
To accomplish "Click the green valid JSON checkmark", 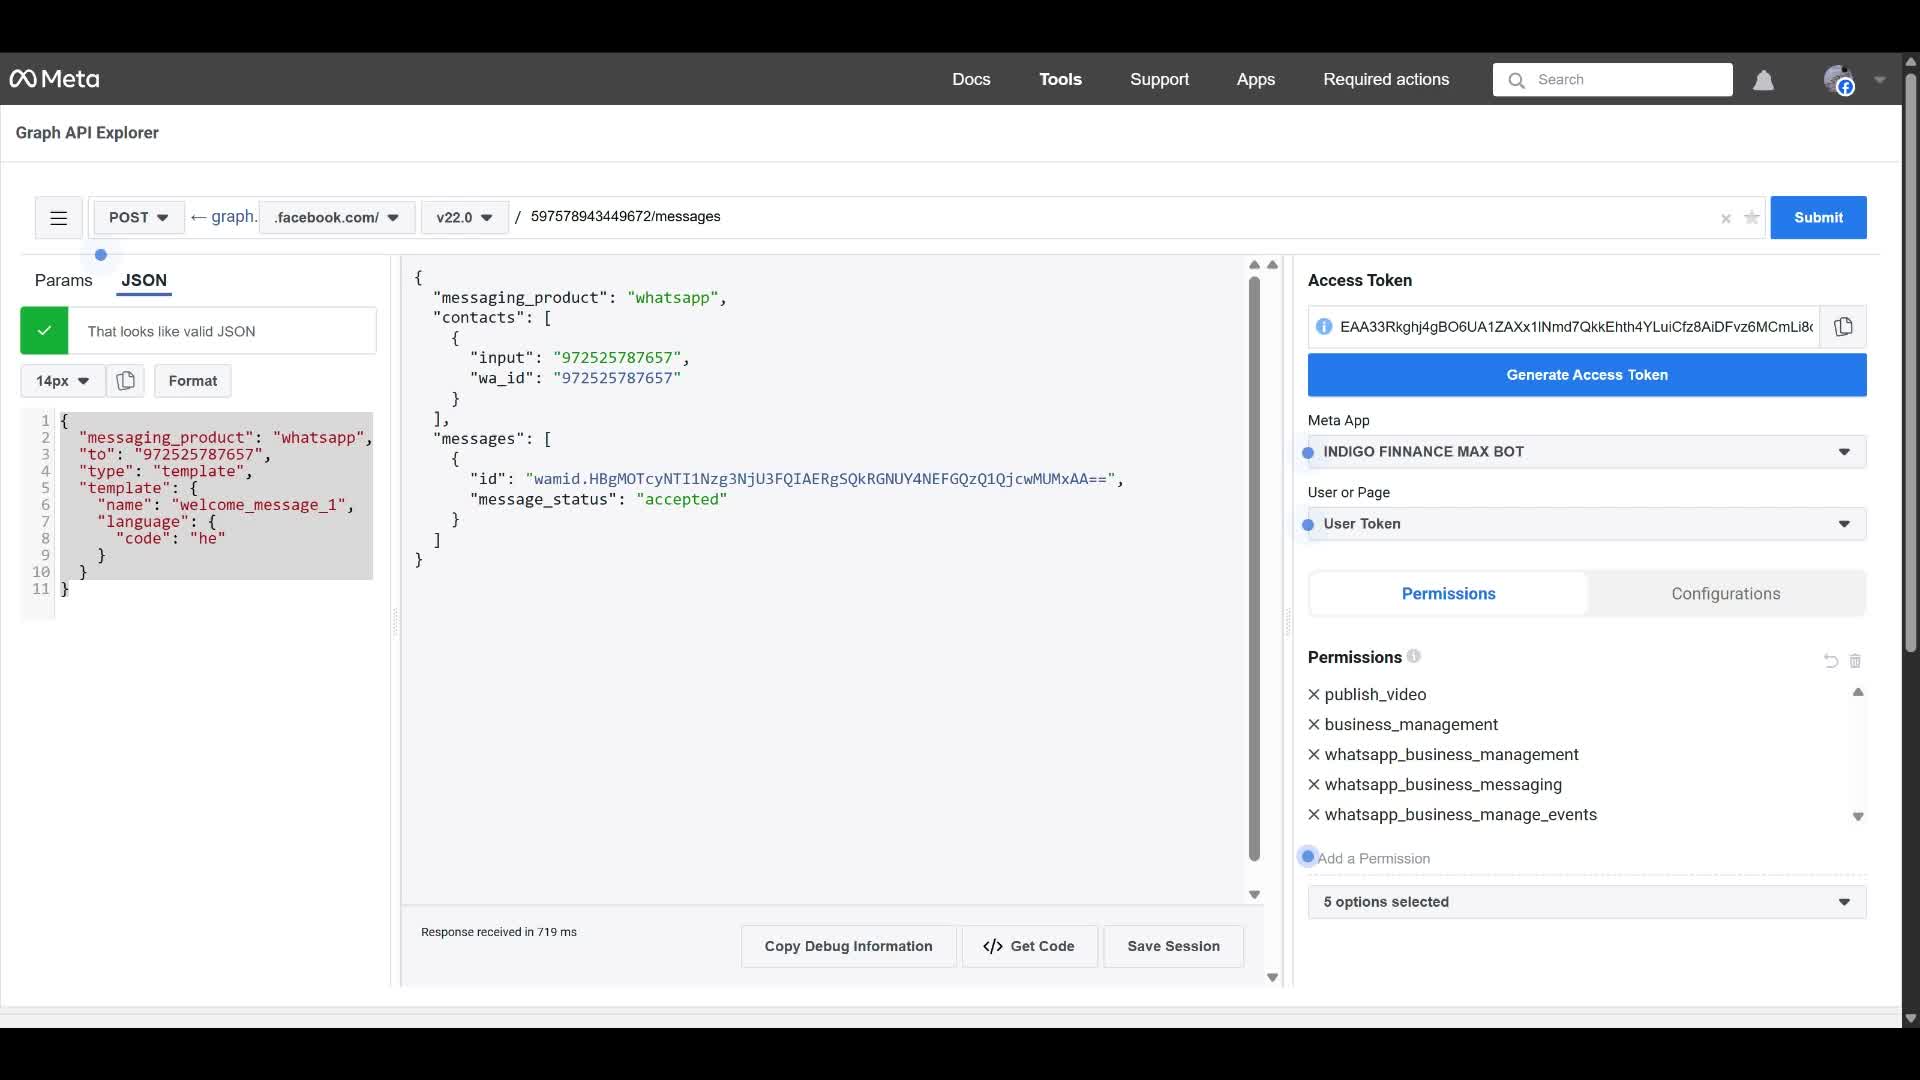I will [x=44, y=331].
